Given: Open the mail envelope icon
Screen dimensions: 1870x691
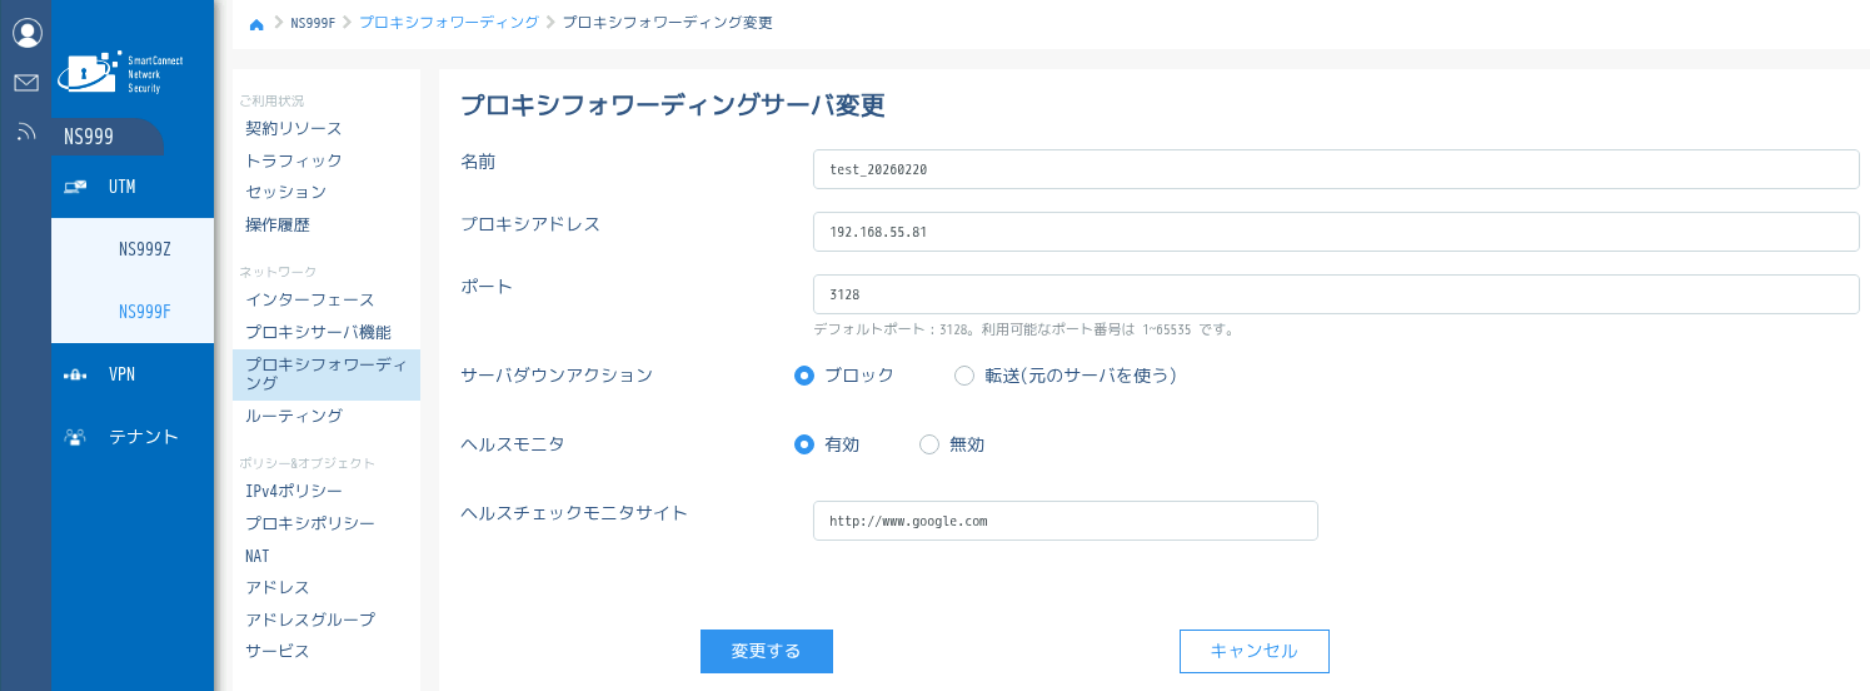Looking at the screenshot, I should [x=27, y=82].
